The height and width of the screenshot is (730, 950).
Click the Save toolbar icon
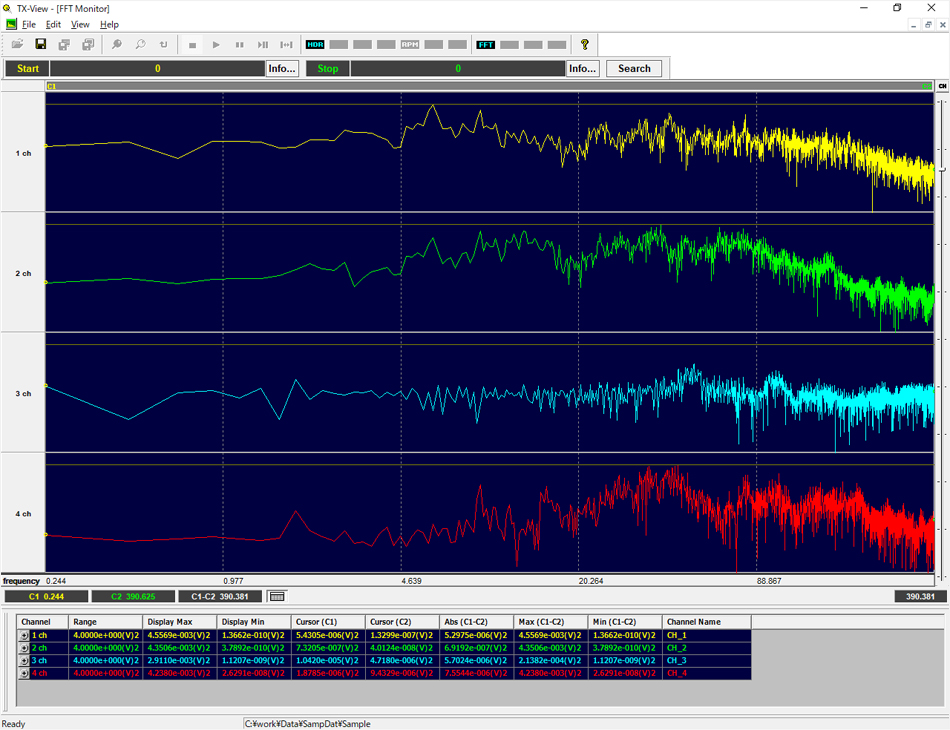tap(41, 44)
